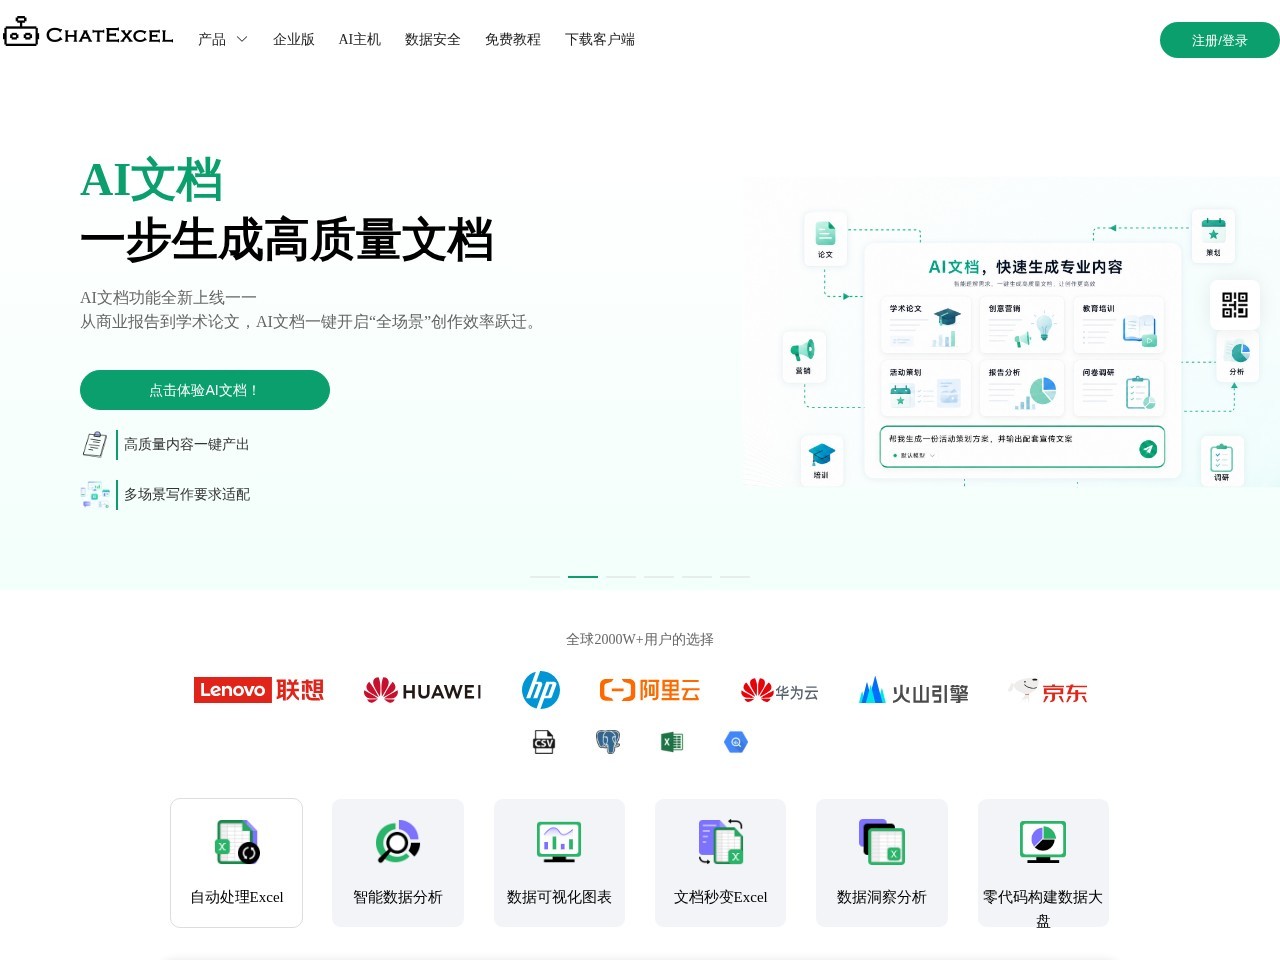The image size is (1280, 960).
Task: Click the orange 阿里云 brand logo
Action: pyautogui.click(x=650, y=690)
